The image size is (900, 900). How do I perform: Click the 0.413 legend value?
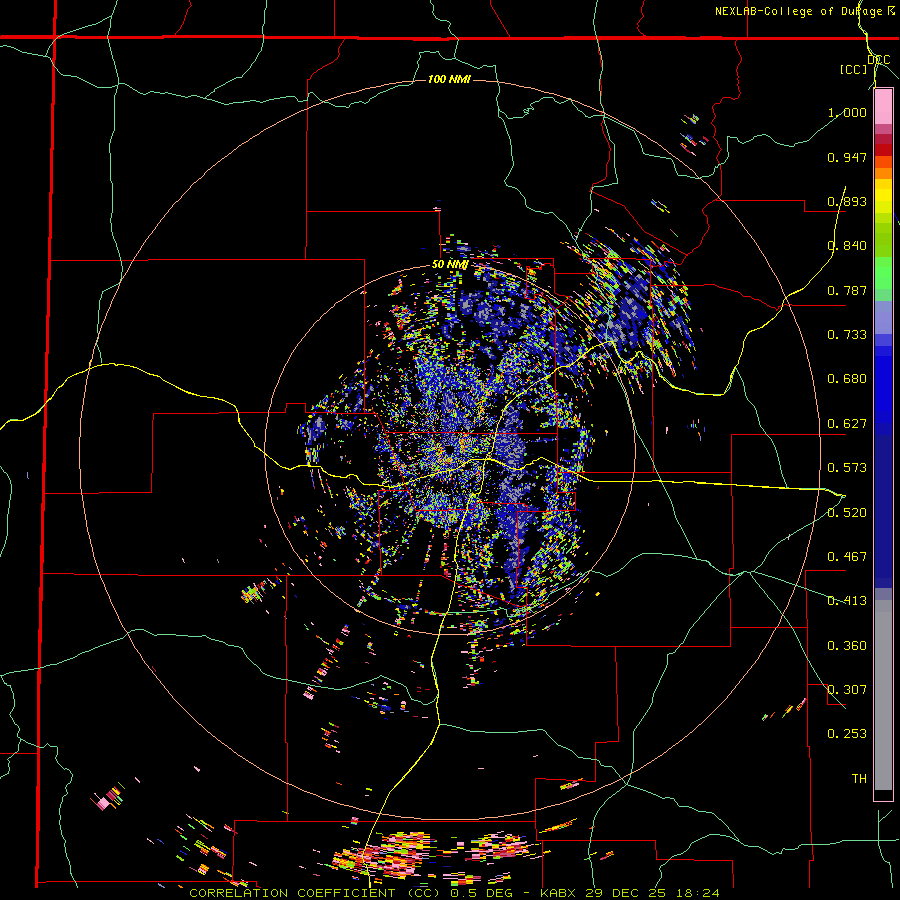tap(847, 601)
